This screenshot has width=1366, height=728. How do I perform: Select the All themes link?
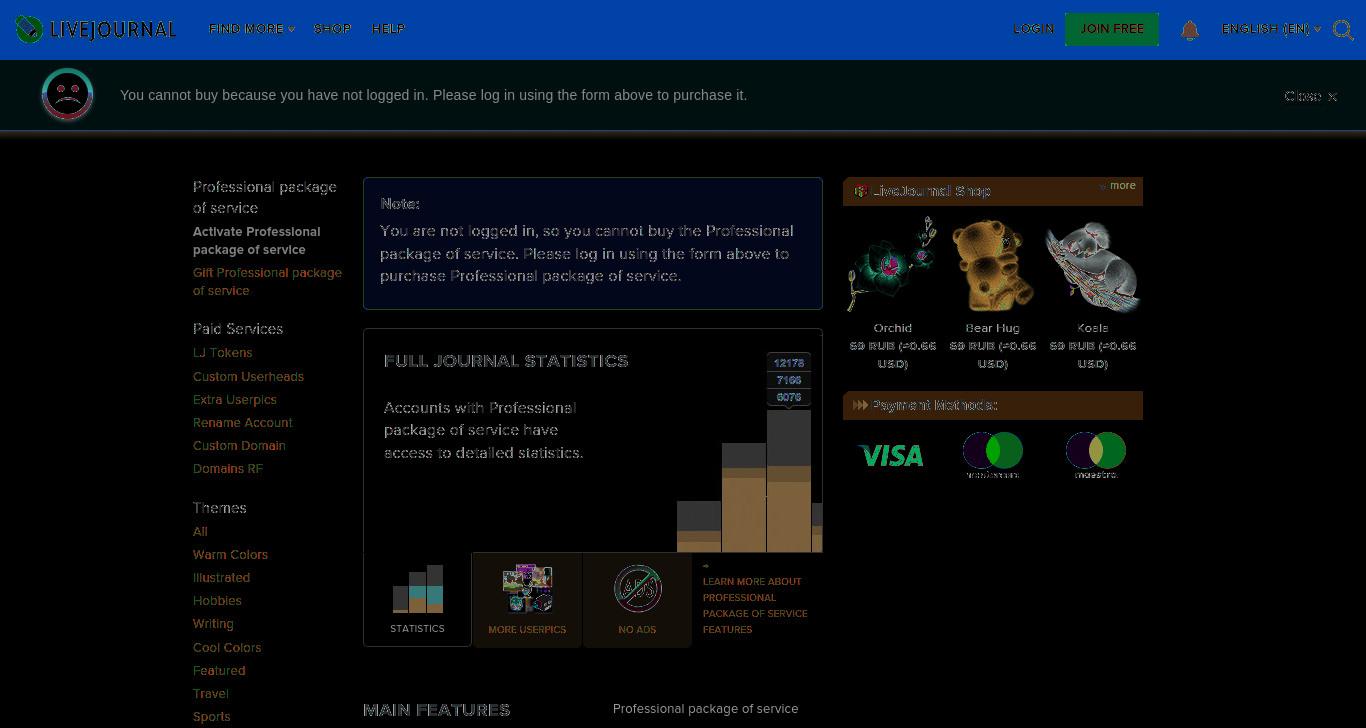[x=200, y=532]
